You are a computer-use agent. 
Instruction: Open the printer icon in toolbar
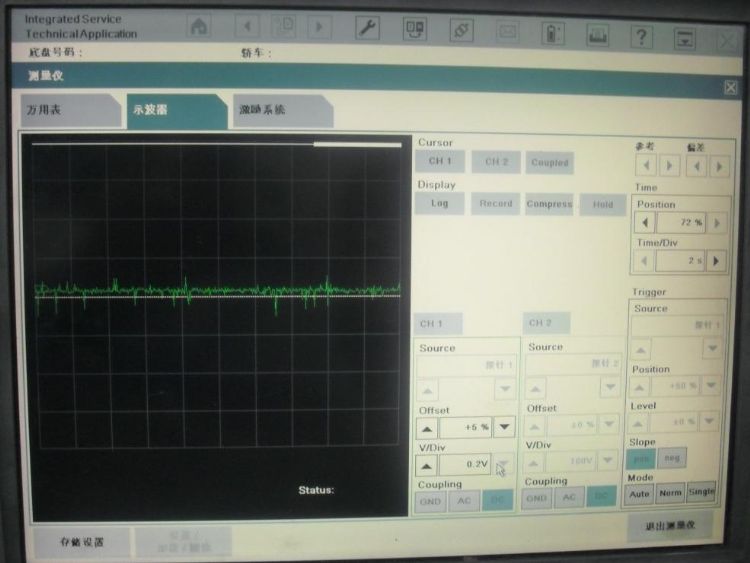click(597, 35)
